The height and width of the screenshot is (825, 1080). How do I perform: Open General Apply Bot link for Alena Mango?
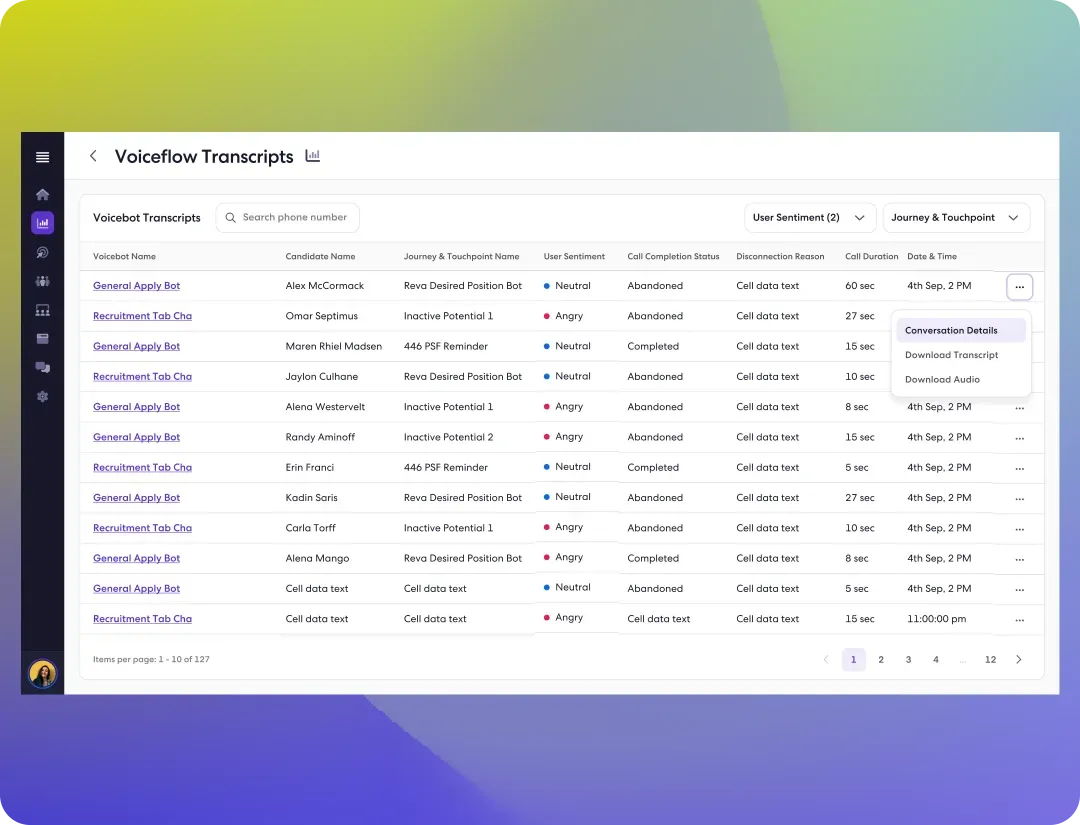tap(136, 558)
